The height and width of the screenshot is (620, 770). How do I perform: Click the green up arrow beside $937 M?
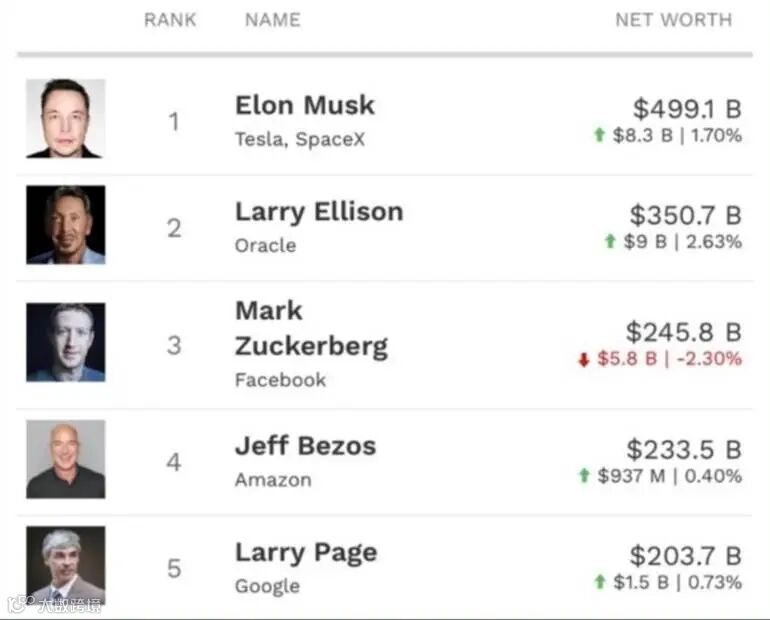click(x=584, y=475)
